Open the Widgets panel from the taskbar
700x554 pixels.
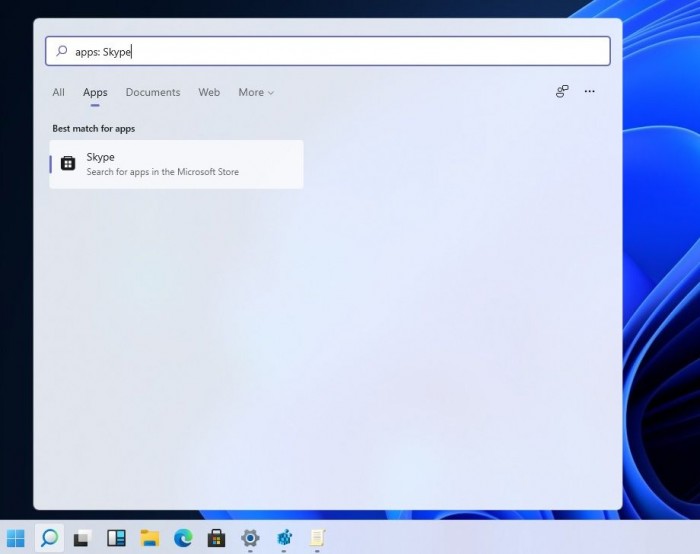tap(116, 538)
